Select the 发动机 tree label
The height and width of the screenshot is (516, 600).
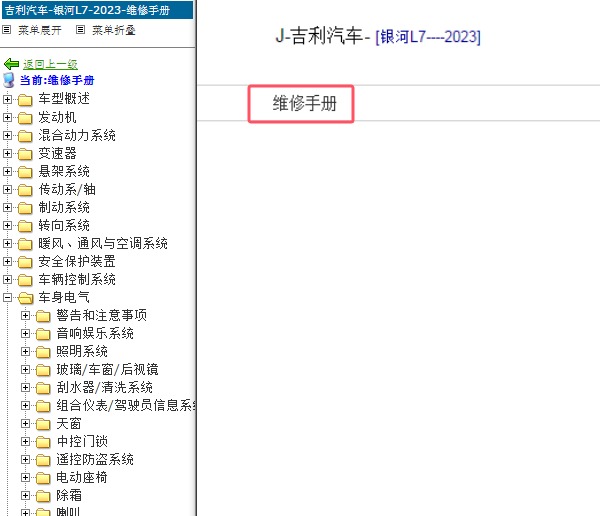pos(57,117)
